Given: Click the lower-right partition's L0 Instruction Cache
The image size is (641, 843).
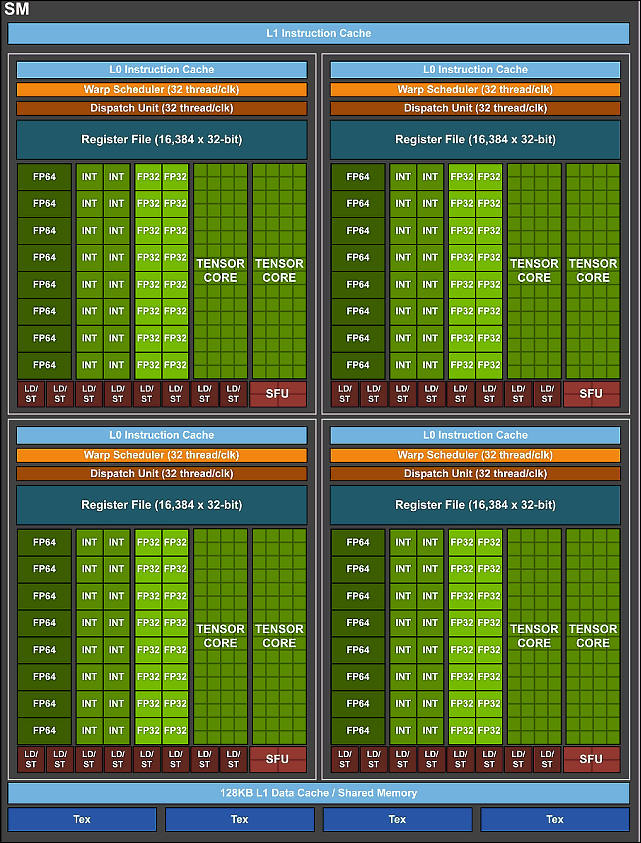Looking at the screenshot, I should [475, 435].
